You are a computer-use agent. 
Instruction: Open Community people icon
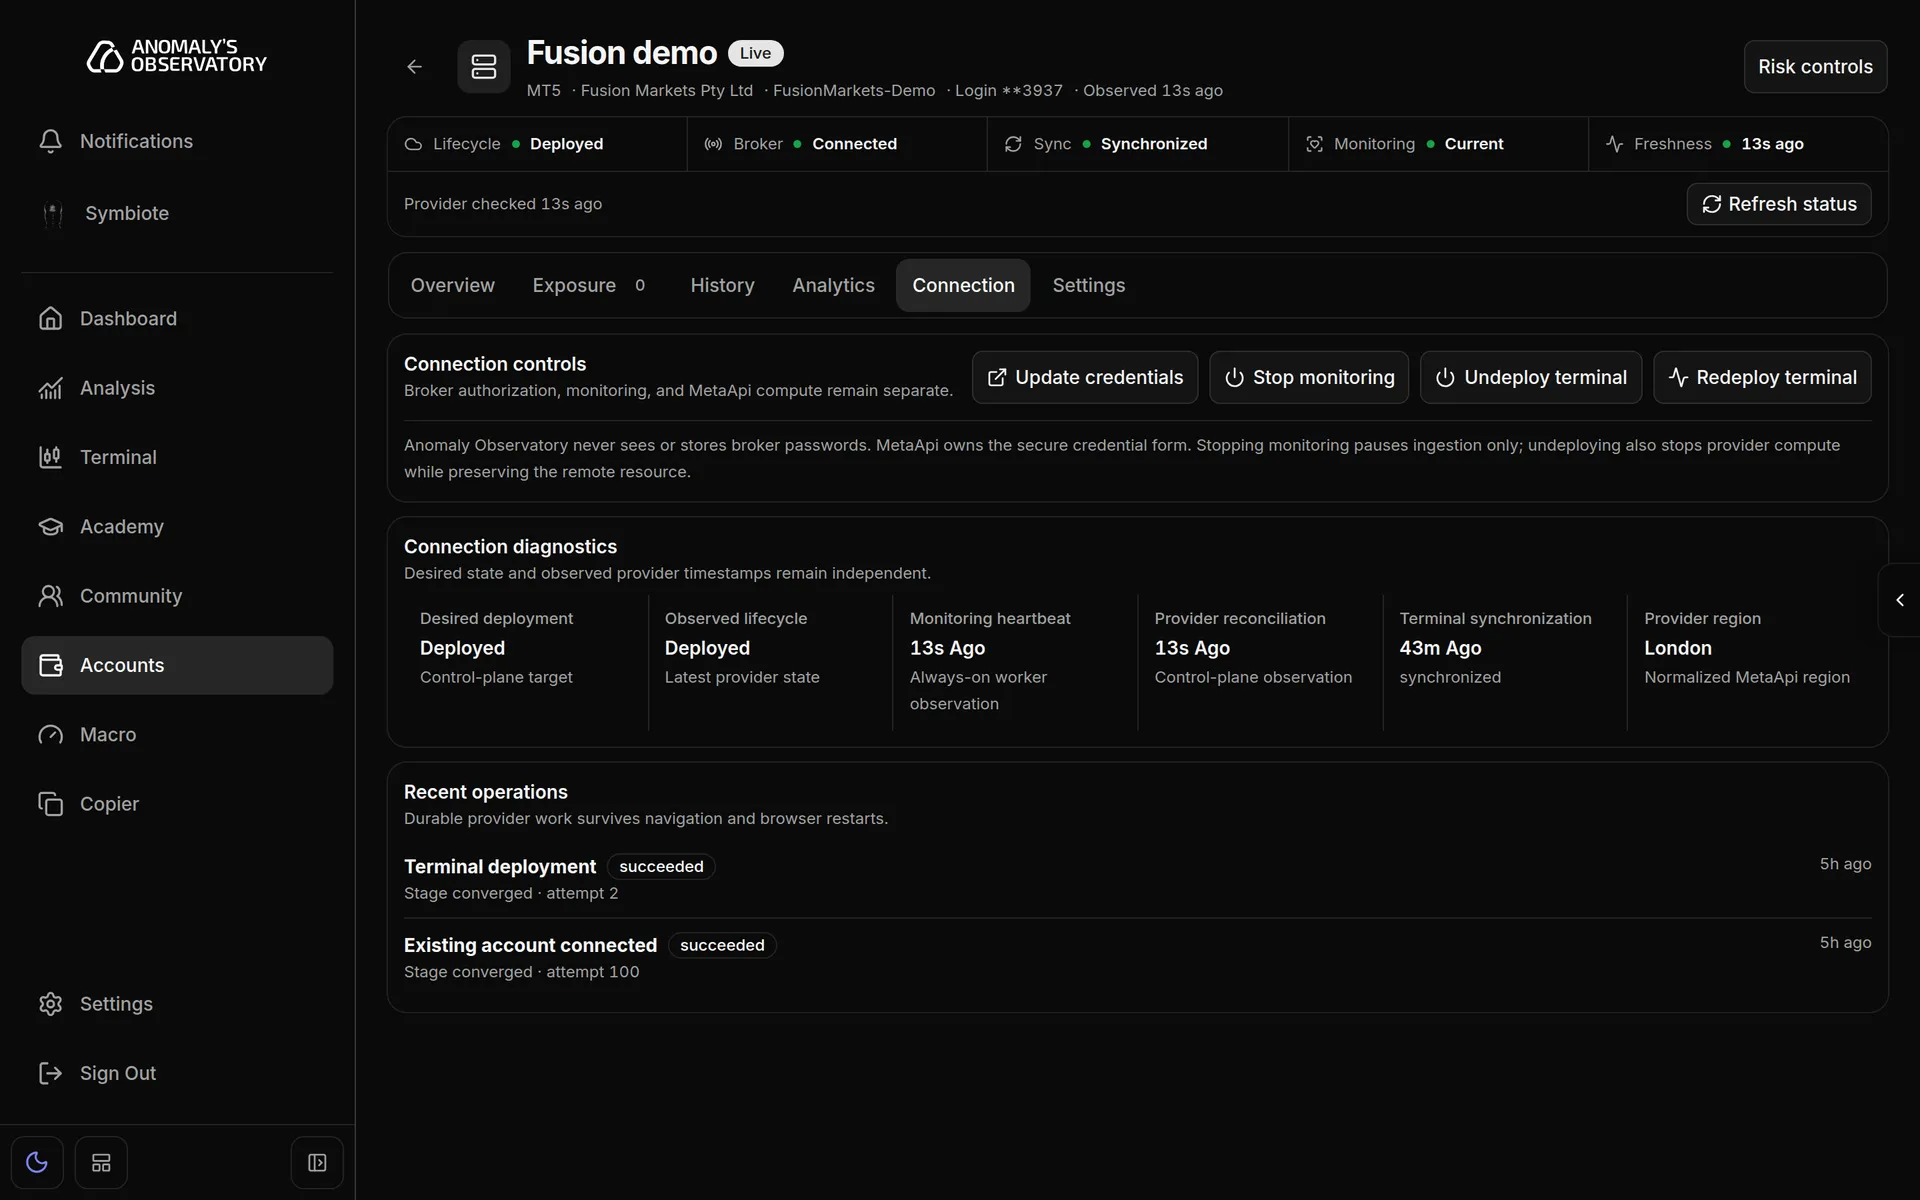50,596
